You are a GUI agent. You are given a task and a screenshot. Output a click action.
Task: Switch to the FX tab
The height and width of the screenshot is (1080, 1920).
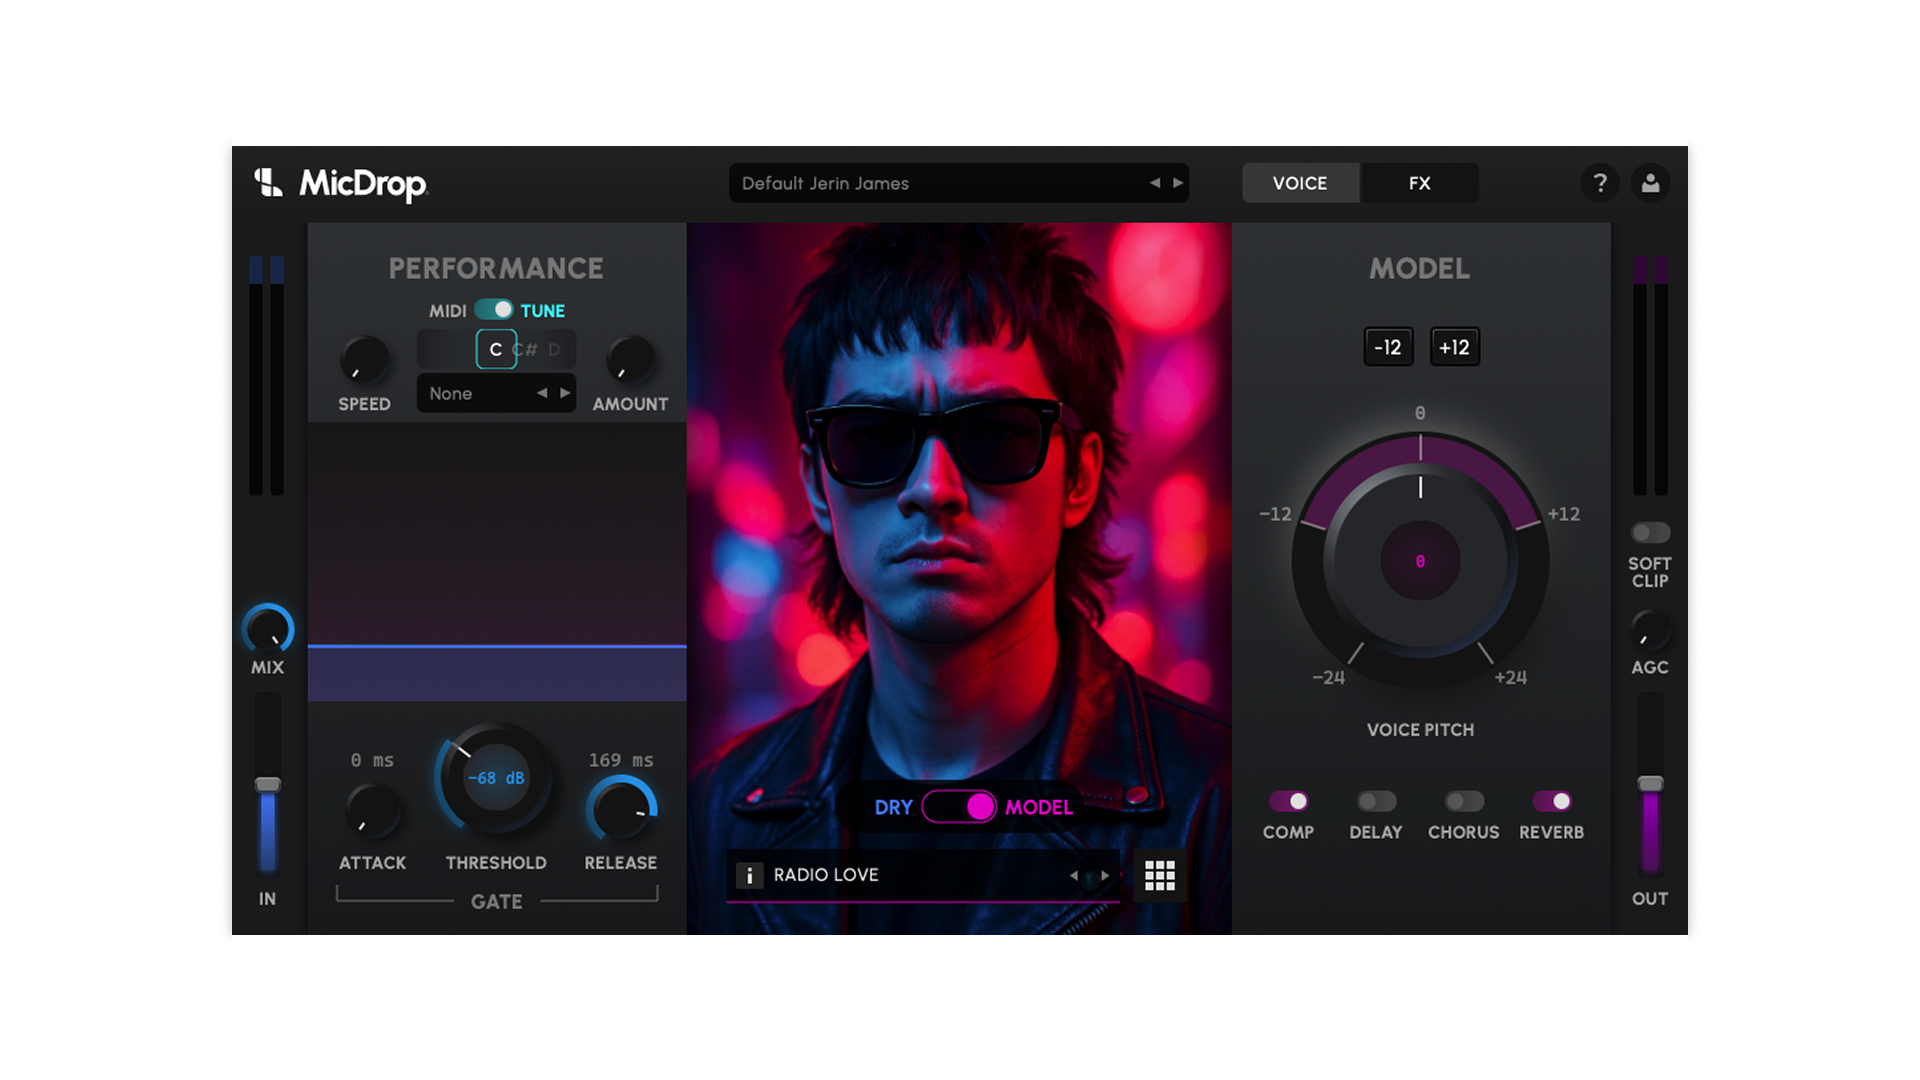click(1419, 183)
